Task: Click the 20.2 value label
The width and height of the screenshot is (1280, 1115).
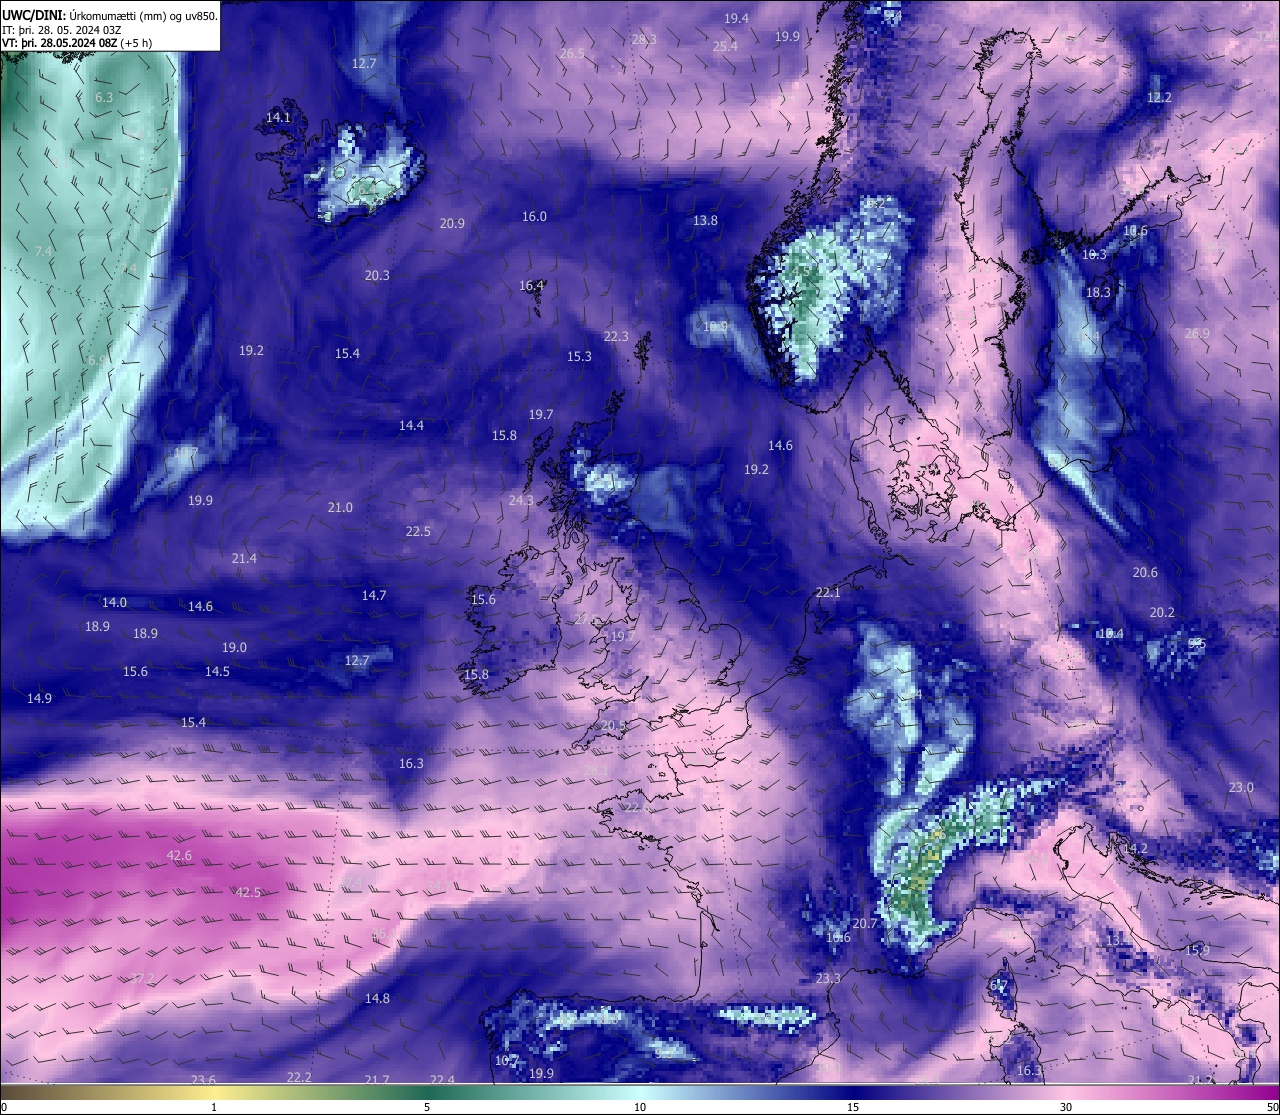Action: pos(1162,612)
